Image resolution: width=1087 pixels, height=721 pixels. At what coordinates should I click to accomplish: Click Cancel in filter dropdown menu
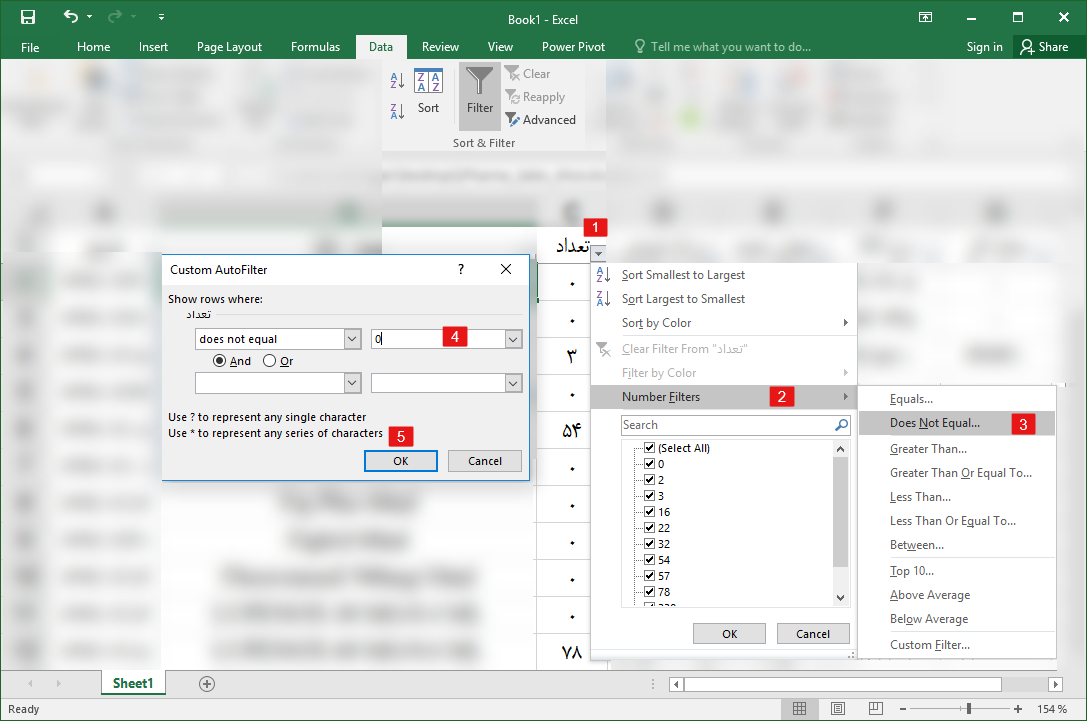click(x=812, y=634)
